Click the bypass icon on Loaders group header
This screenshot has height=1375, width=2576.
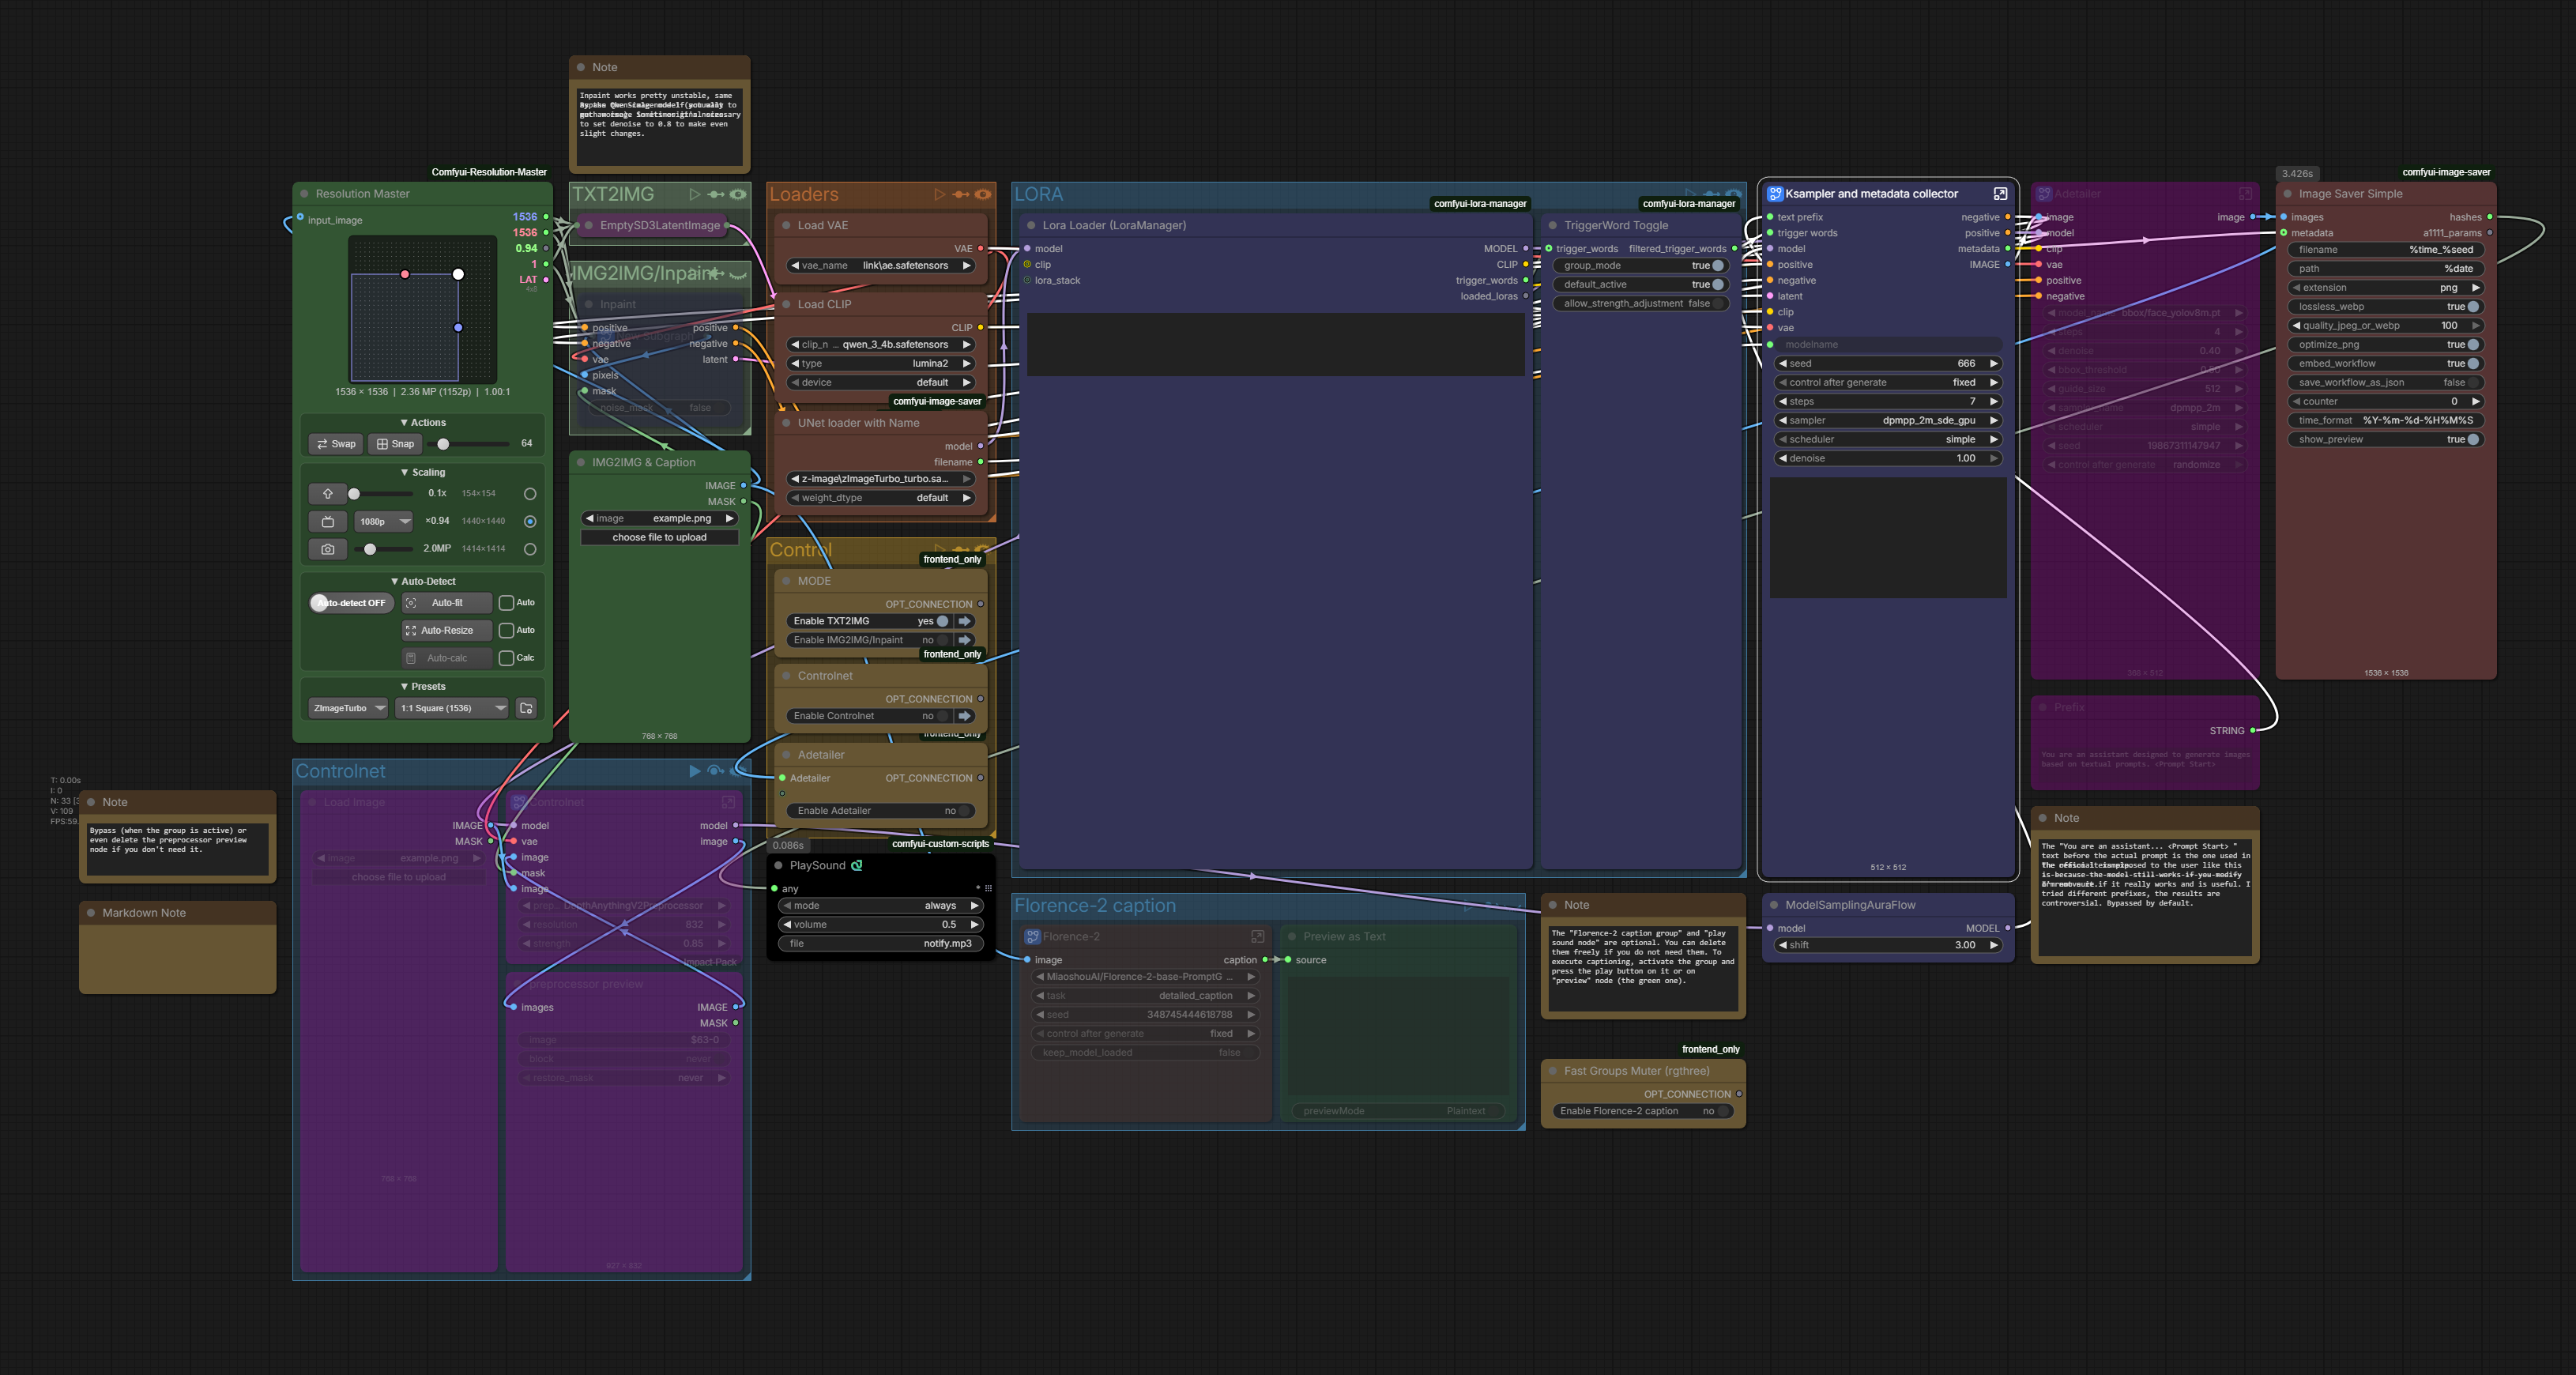pyautogui.click(x=961, y=194)
